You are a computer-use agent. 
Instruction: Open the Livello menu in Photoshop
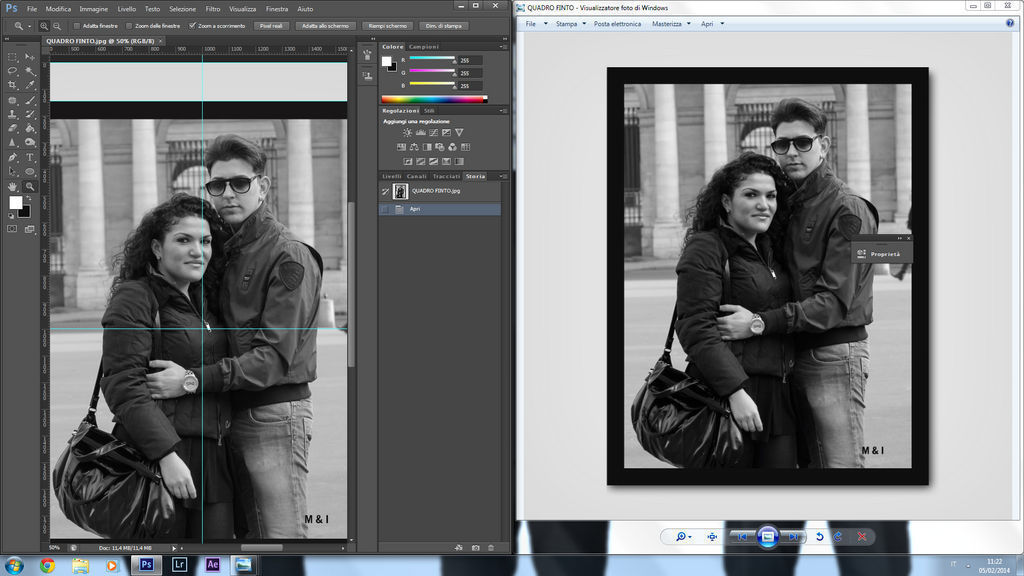coord(127,9)
